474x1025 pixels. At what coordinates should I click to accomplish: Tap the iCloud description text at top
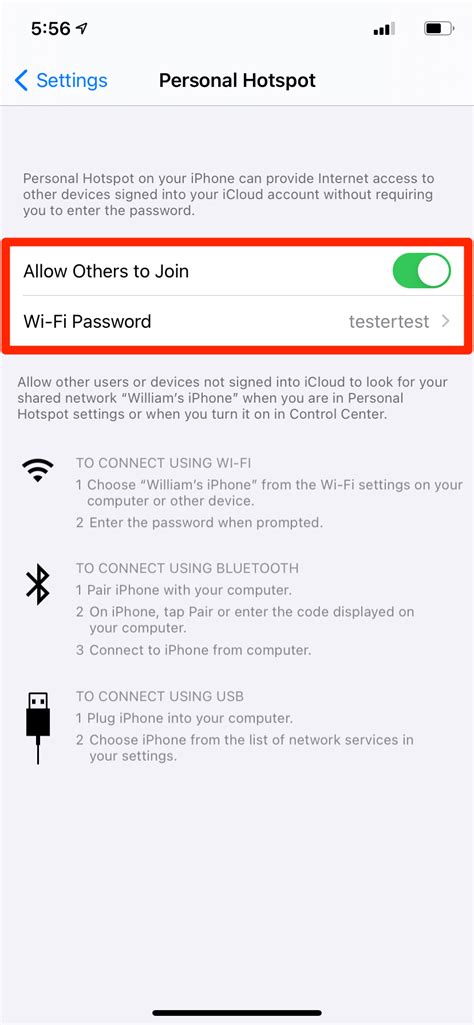(x=229, y=195)
